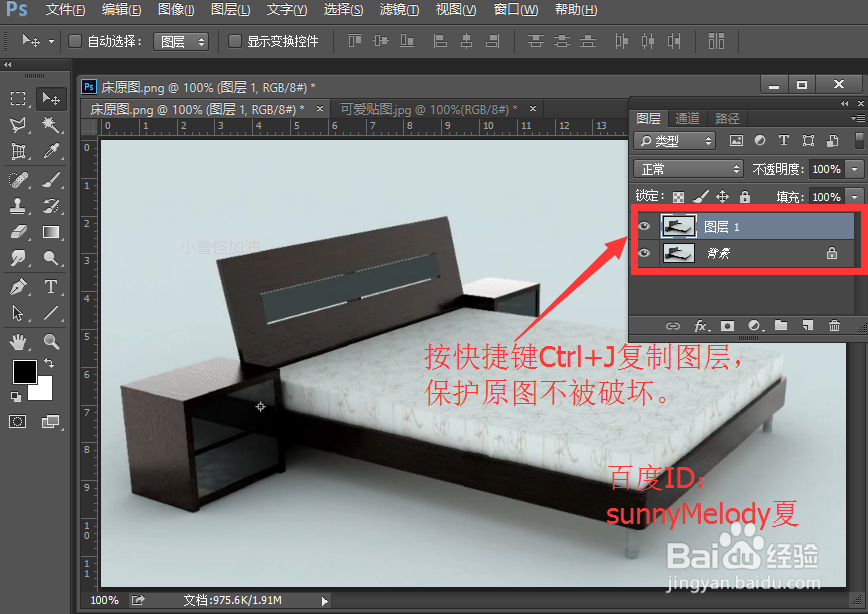
Task: Select the Clone Stamp tool
Action: [x=18, y=205]
